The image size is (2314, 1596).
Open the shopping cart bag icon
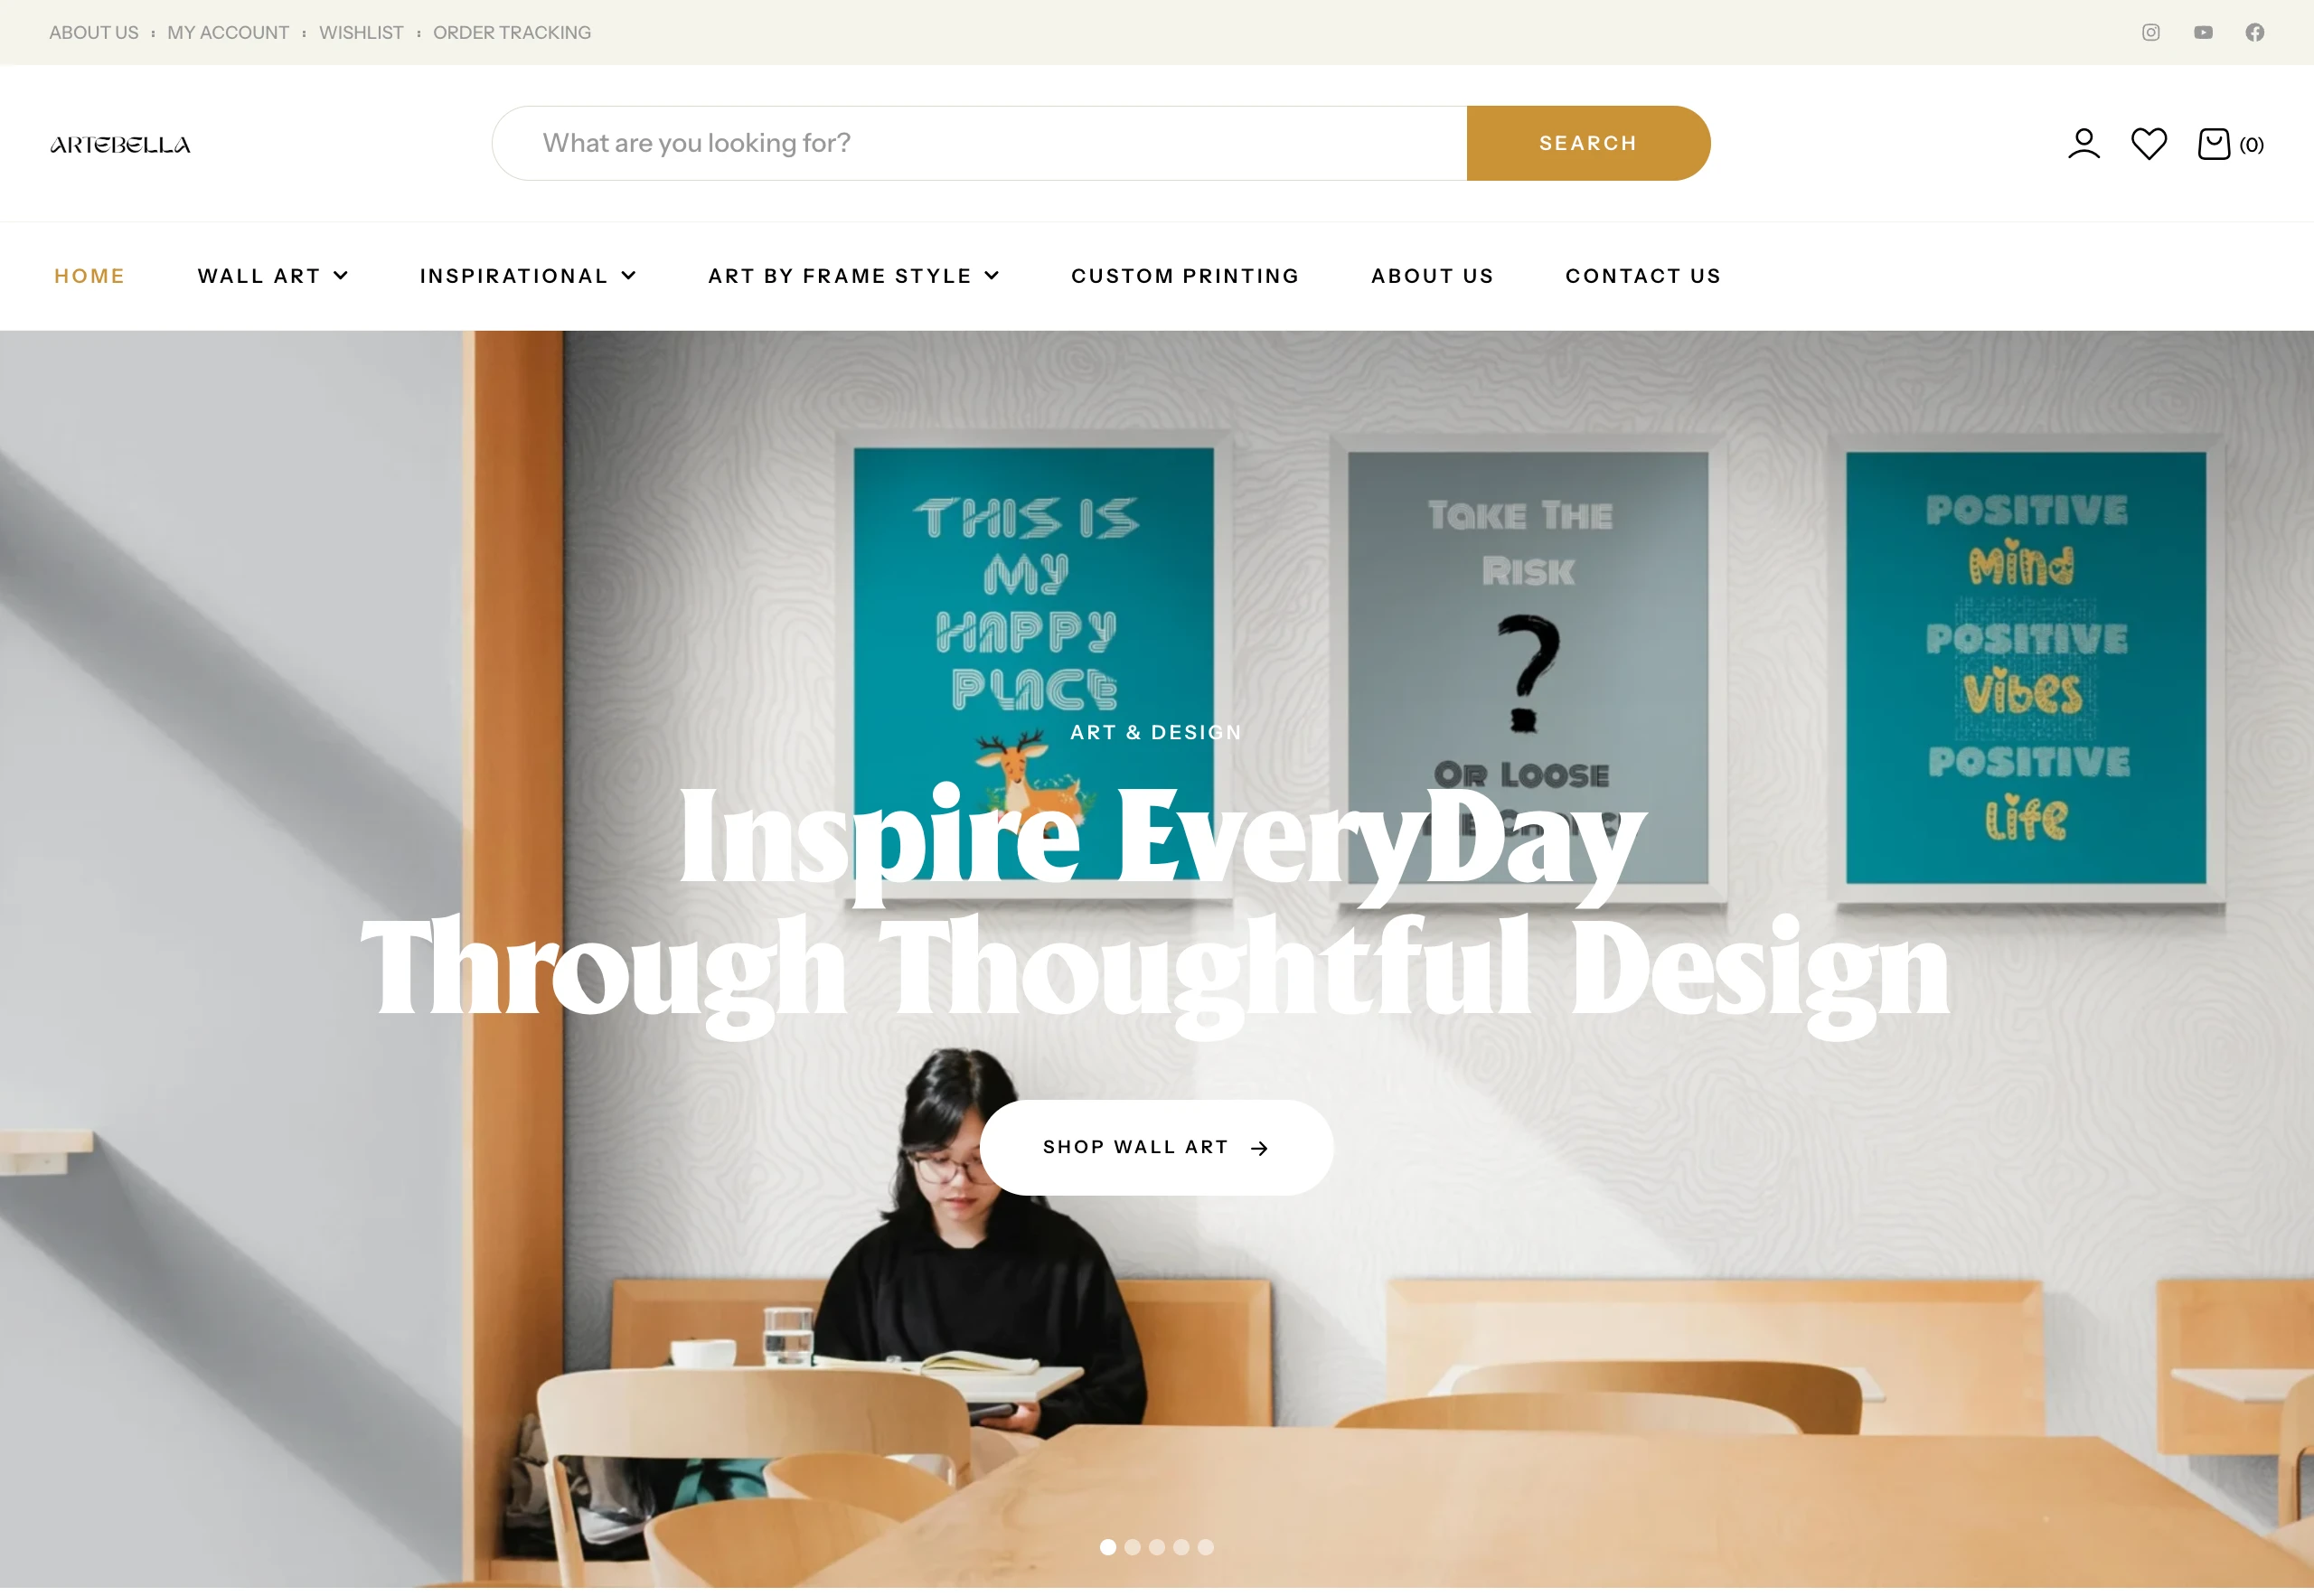click(x=2214, y=144)
